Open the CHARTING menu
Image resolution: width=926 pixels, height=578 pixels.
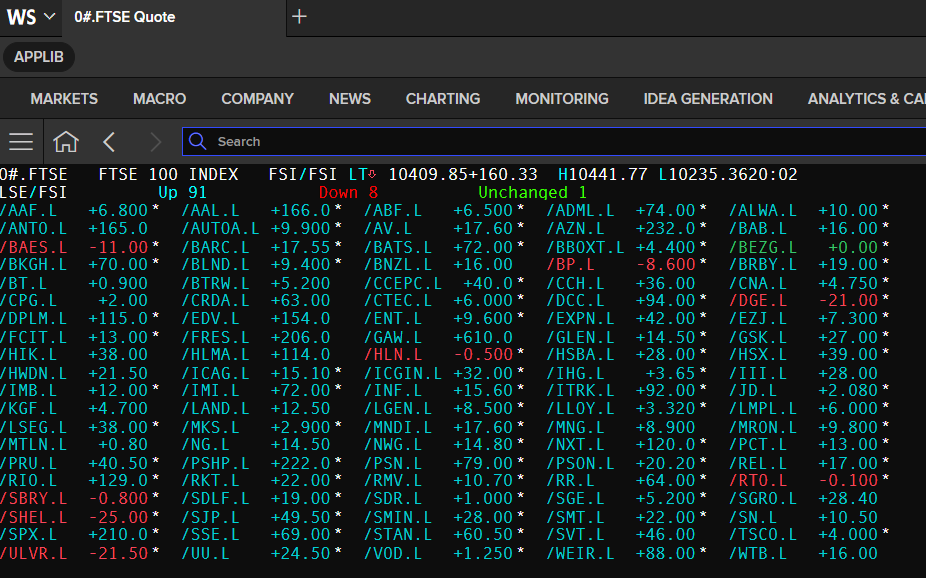click(443, 99)
